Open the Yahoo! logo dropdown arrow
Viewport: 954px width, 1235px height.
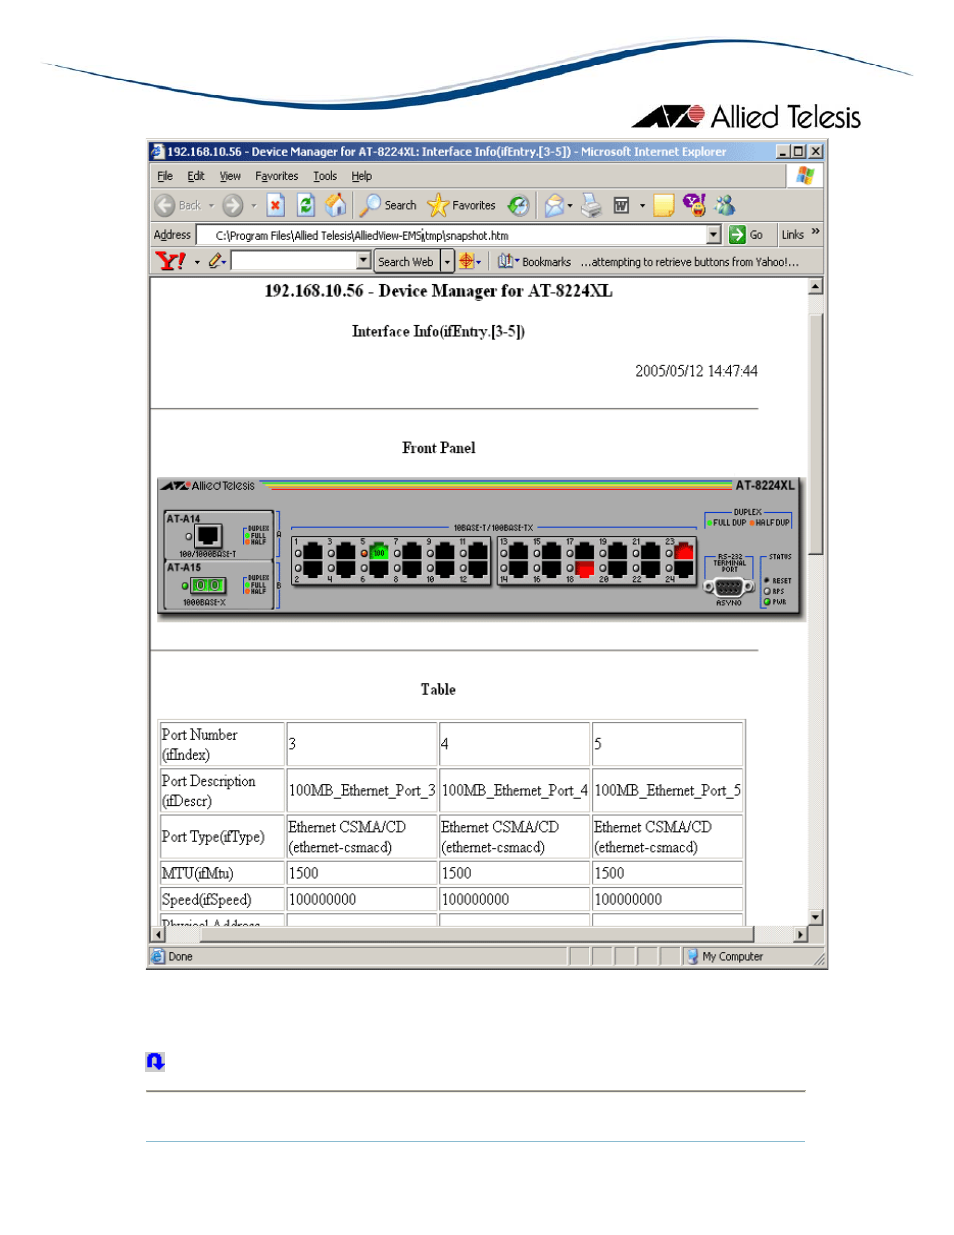coord(197,262)
